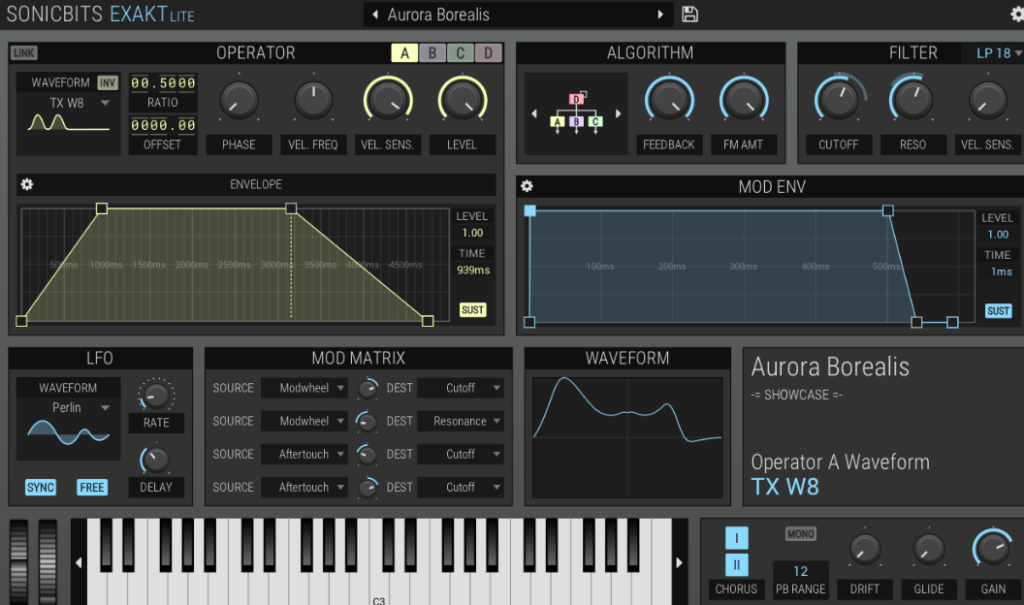Image resolution: width=1024 pixels, height=605 pixels.
Task: Open first row Cutoff destination dropdown
Action: pos(460,388)
